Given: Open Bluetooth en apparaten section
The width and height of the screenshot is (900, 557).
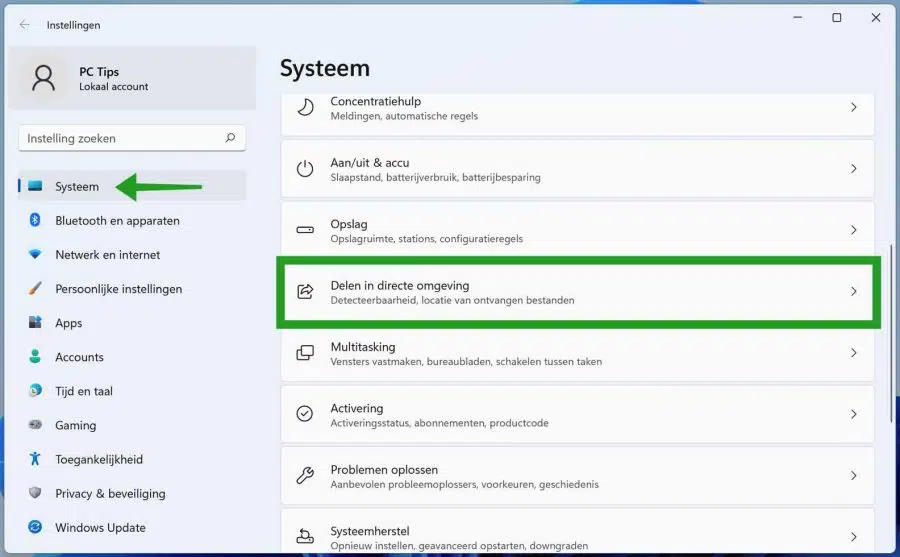Looking at the screenshot, I should pos(132,221).
